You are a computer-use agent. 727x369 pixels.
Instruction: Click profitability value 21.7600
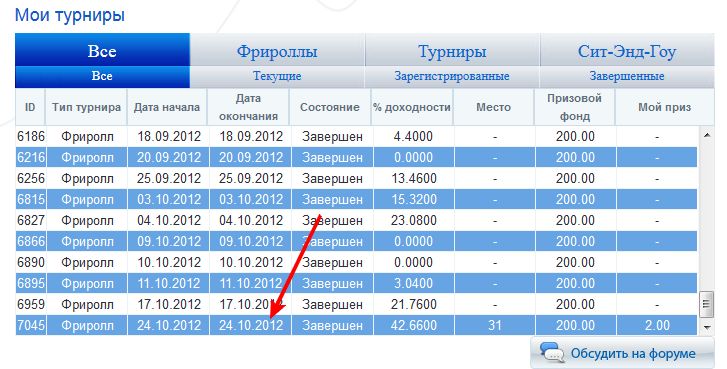(x=414, y=304)
